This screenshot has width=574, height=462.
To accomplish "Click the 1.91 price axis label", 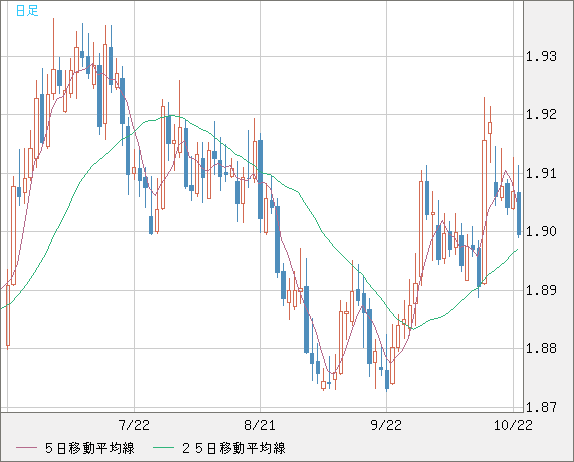I will click(x=541, y=173).
